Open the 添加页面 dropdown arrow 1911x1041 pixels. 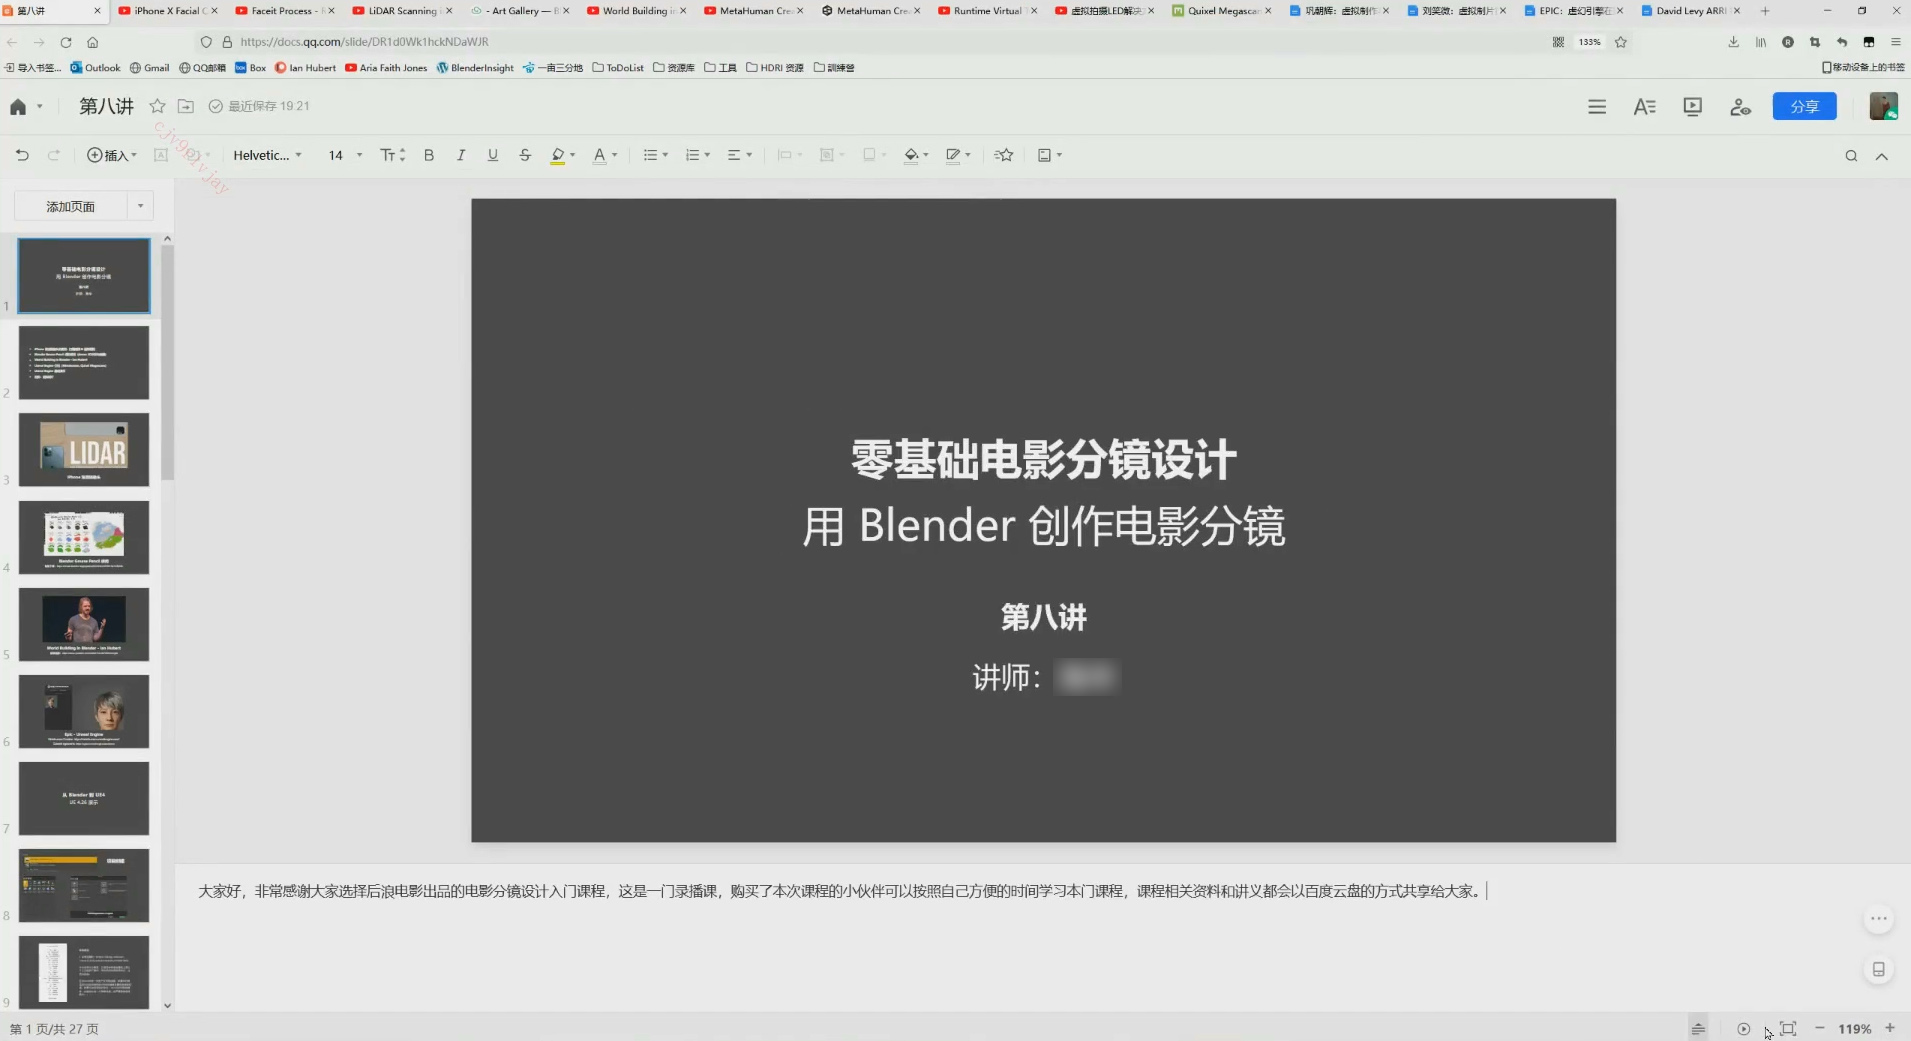(140, 206)
